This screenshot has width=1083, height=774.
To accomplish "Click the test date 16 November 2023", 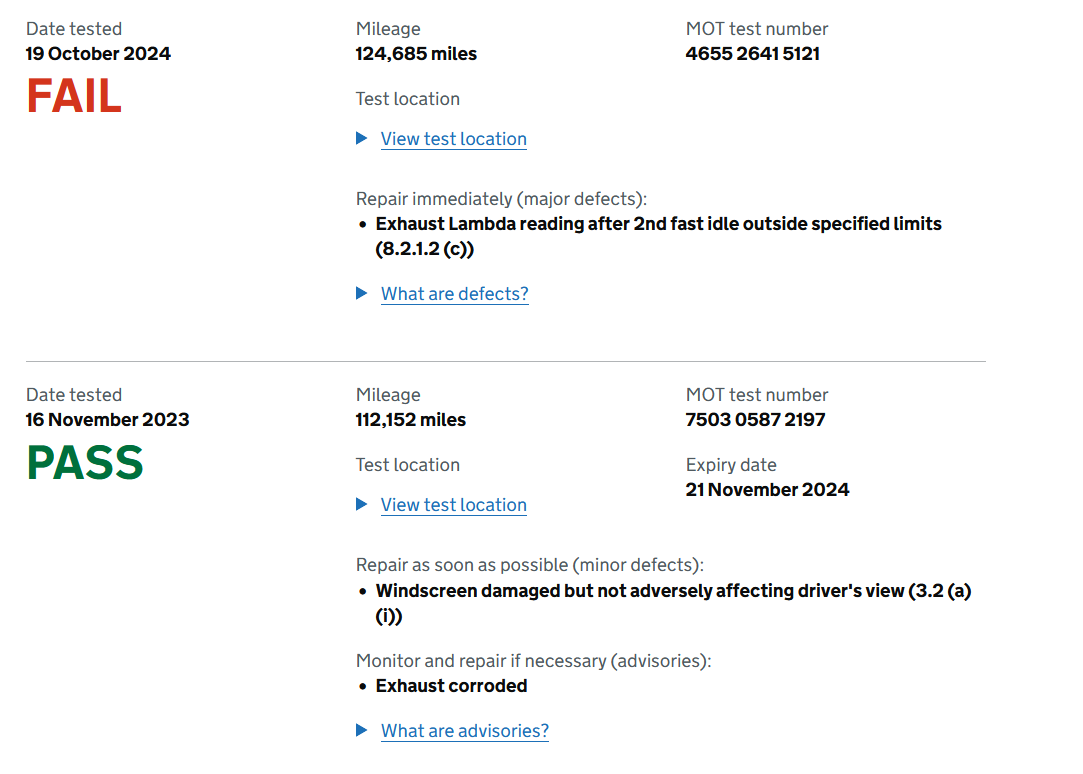I will pos(107,420).
